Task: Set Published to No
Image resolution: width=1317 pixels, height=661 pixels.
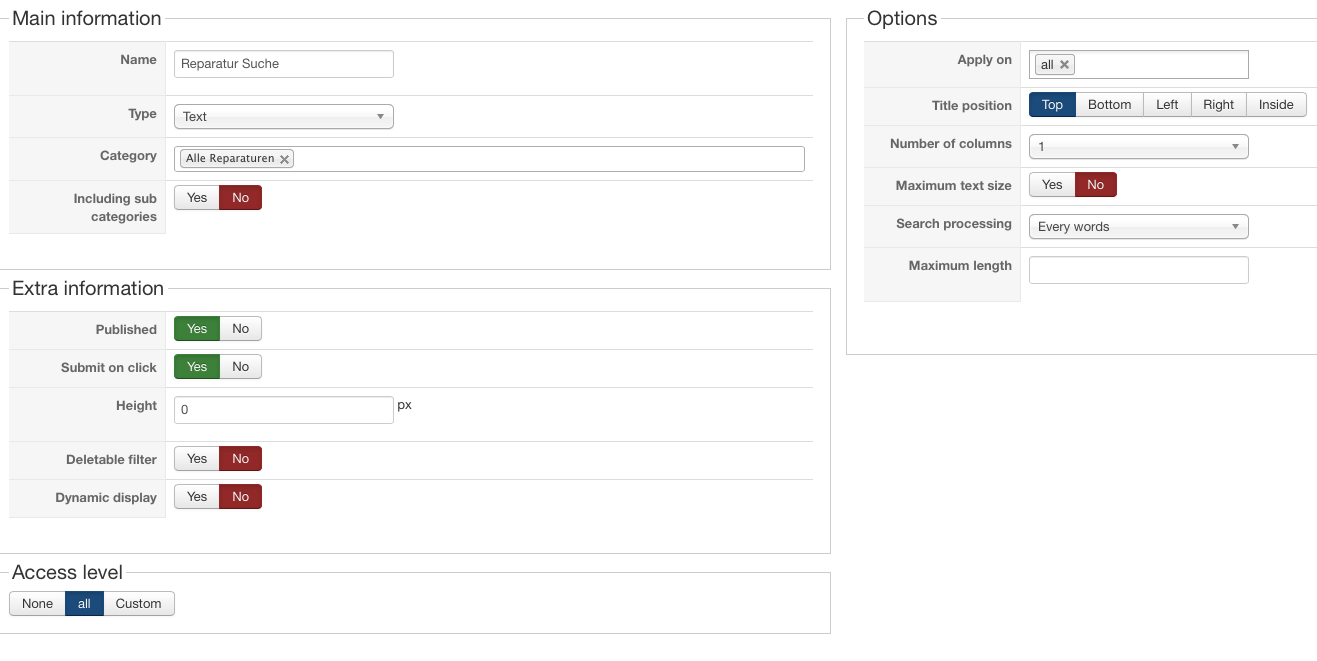Action: pos(241,329)
